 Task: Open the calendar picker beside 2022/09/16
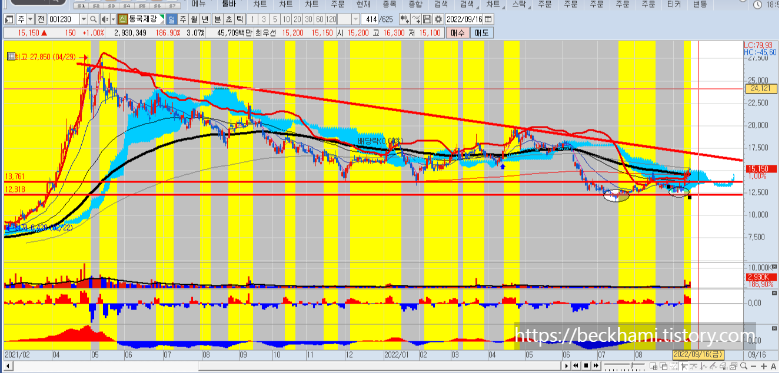[488, 19]
